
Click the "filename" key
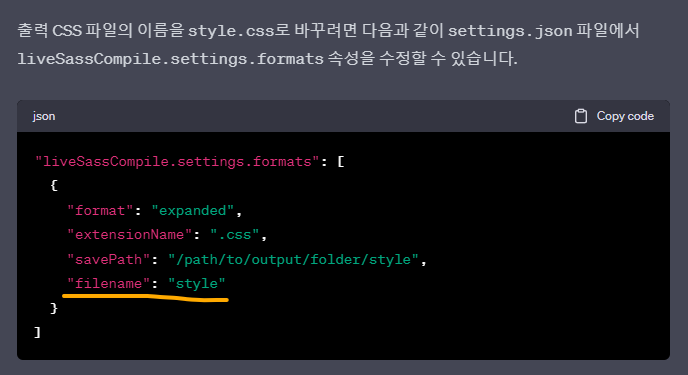point(108,283)
